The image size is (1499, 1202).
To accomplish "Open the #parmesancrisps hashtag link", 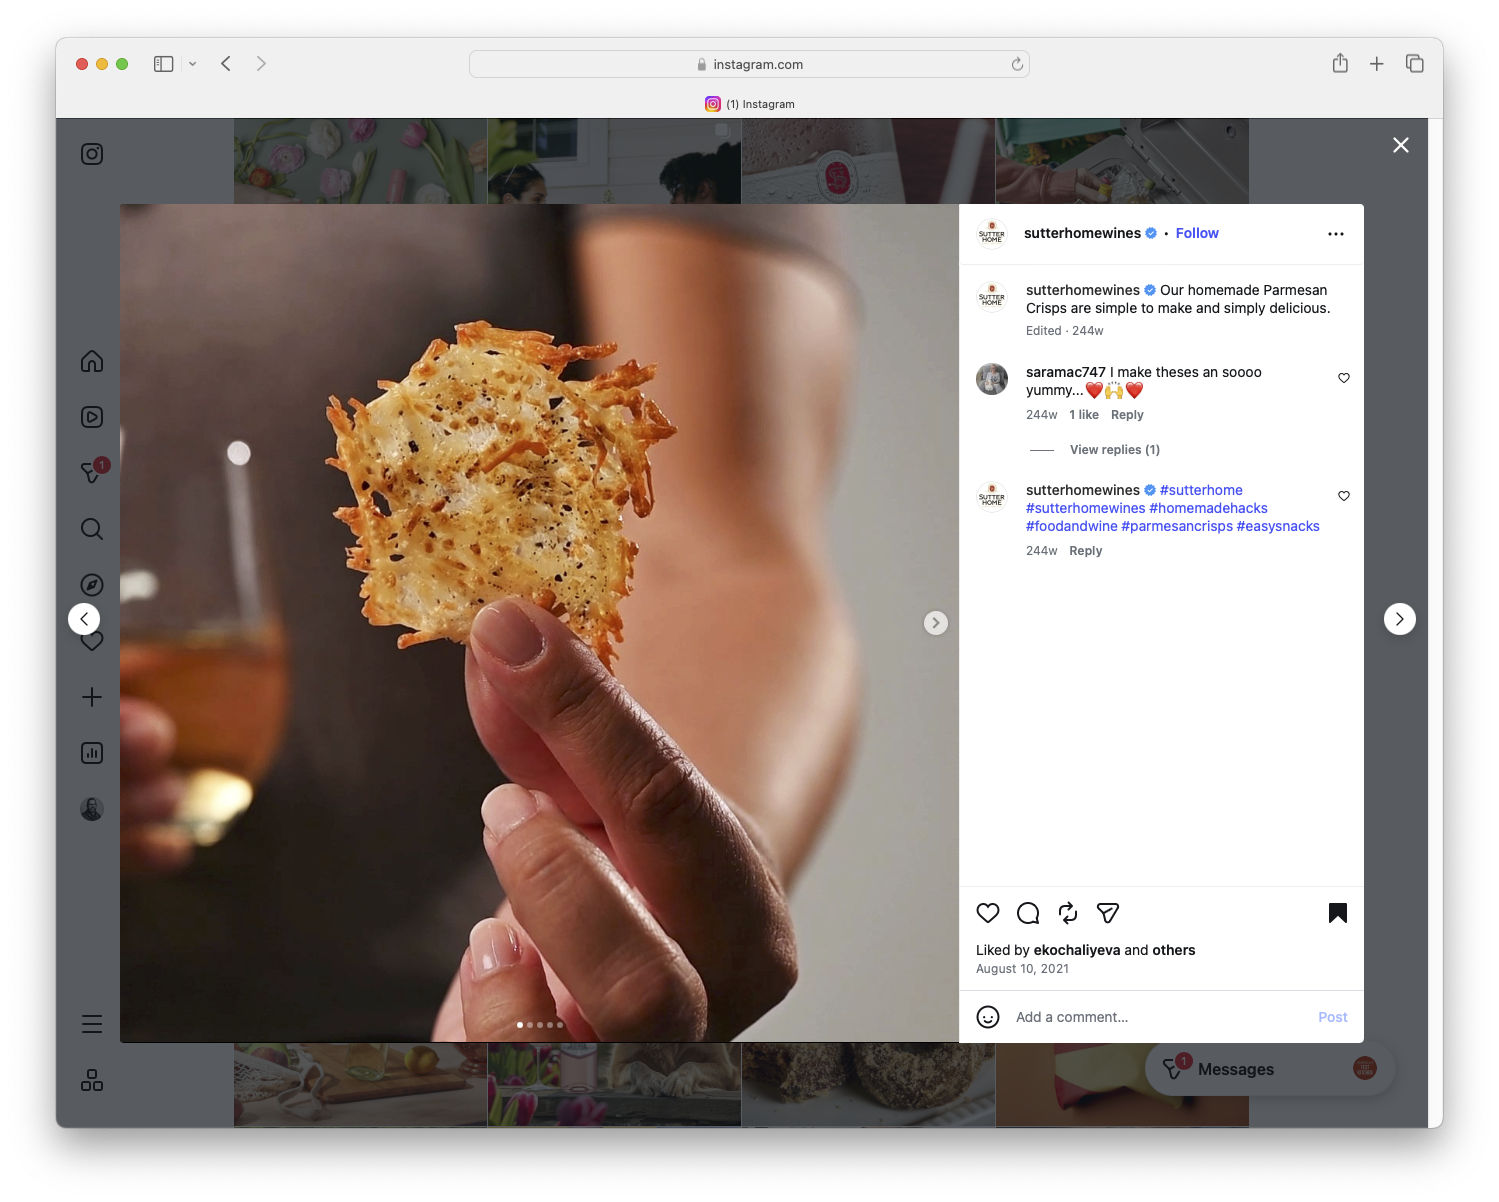I will pos(1176,525).
